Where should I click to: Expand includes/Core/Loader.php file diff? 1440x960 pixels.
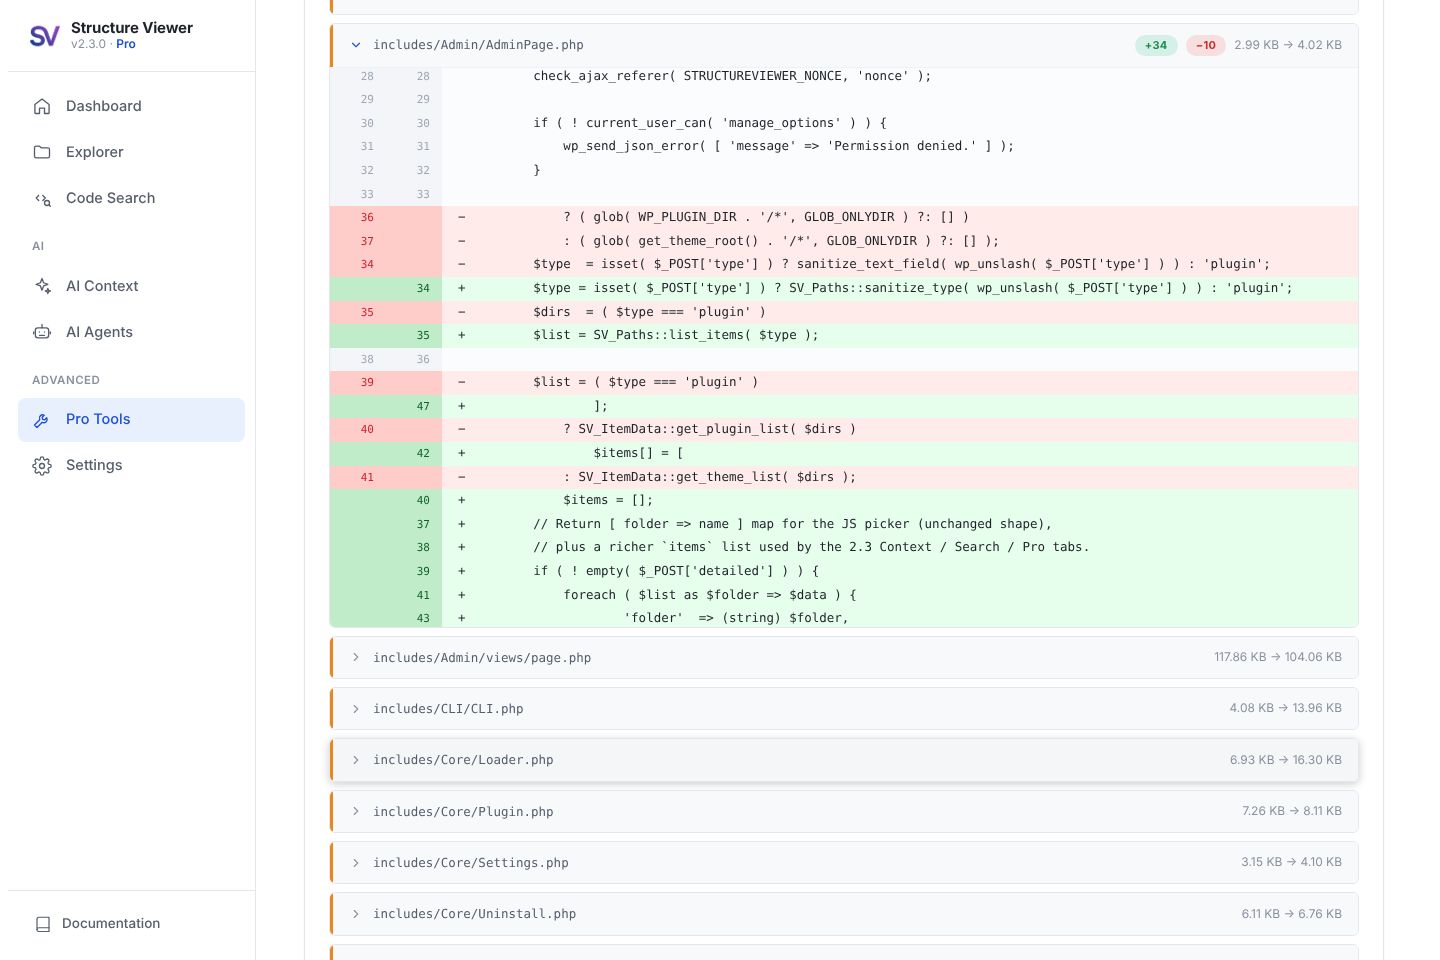(x=844, y=760)
